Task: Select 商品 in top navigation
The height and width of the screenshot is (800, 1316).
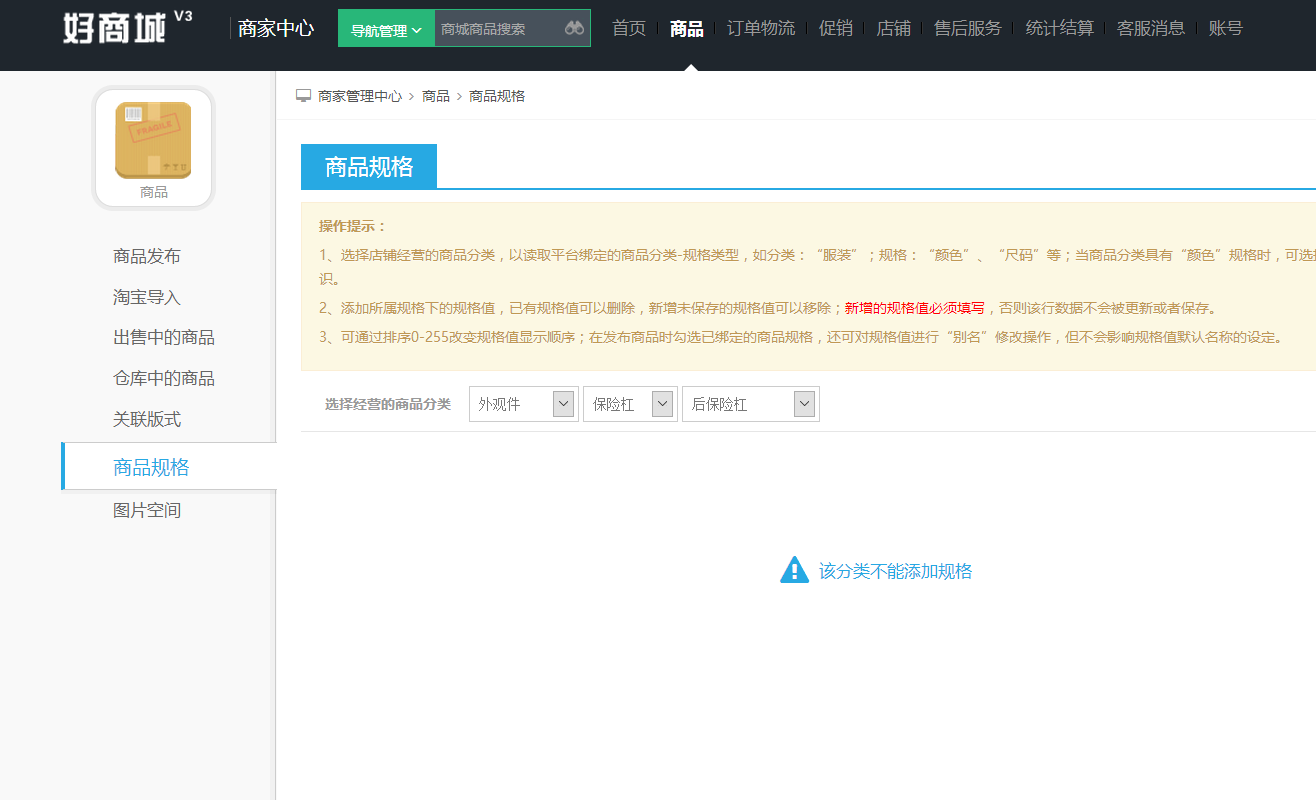Action: (x=687, y=28)
